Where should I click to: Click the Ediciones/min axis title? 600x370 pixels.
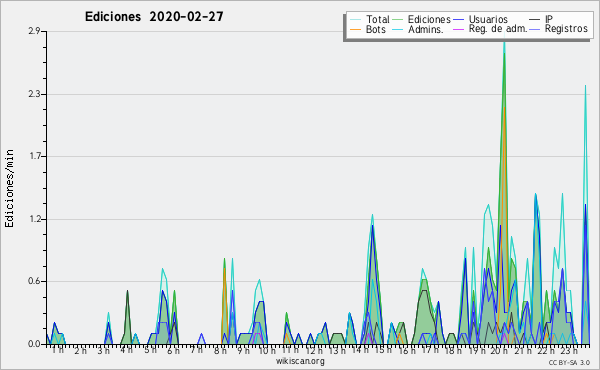click(x=9, y=188)
